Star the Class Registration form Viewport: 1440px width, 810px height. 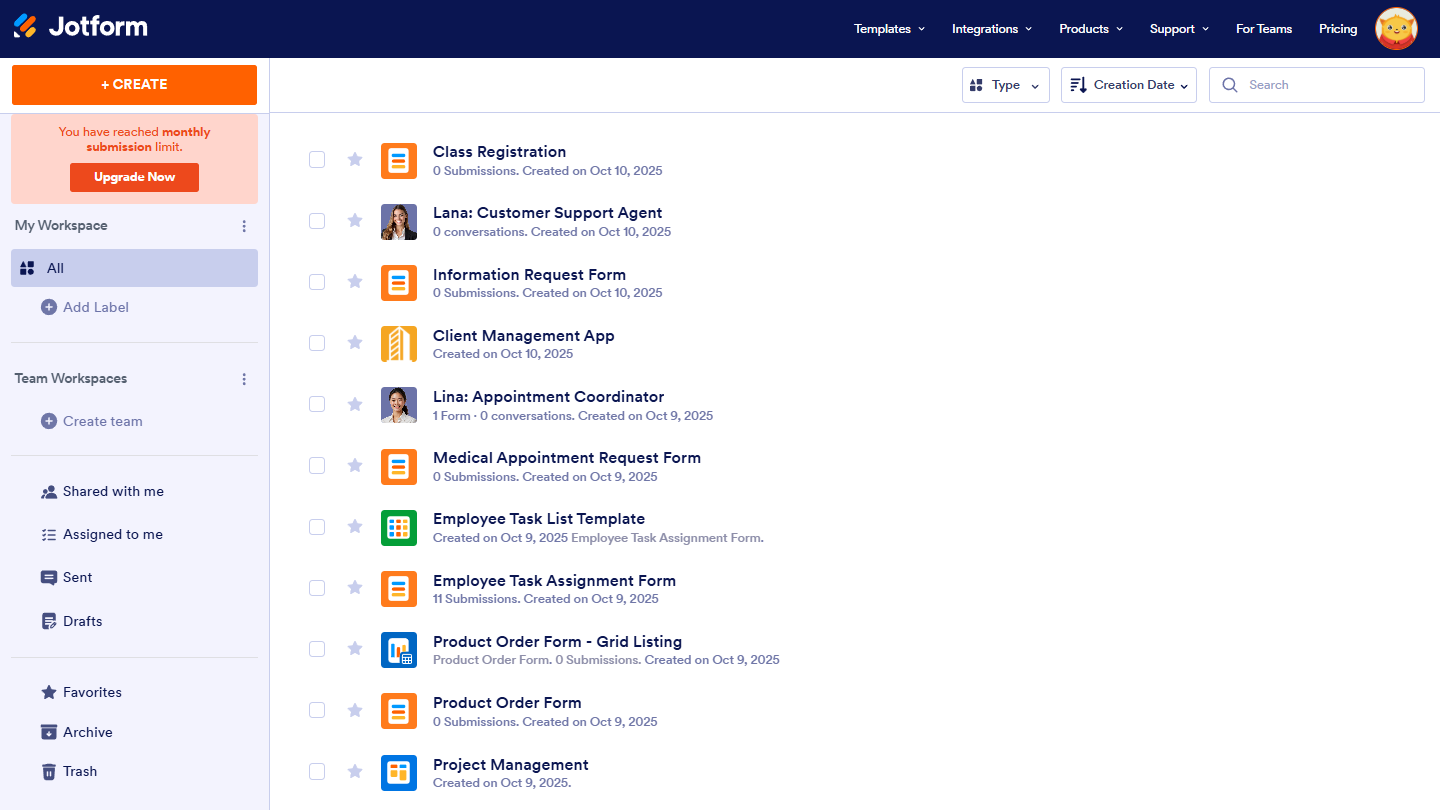click(355, 159)
